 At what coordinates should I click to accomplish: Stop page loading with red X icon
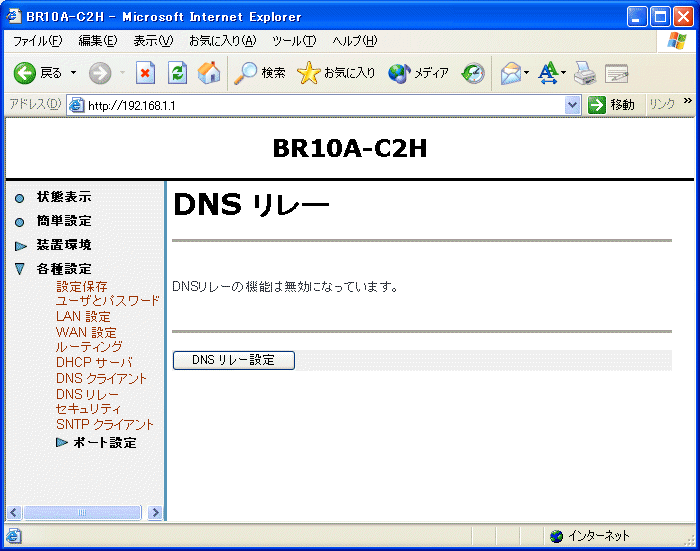tap(145, 73)
